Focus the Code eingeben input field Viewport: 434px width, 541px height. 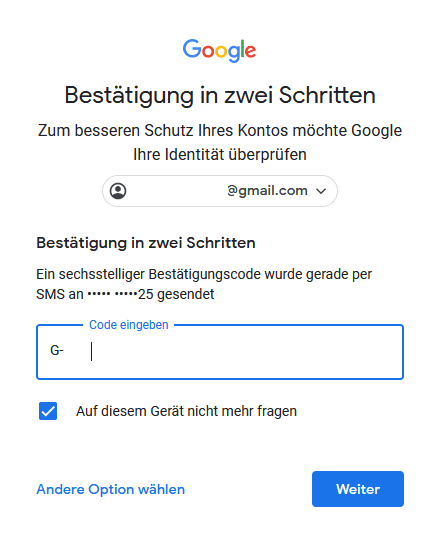[x=220, y=352]
